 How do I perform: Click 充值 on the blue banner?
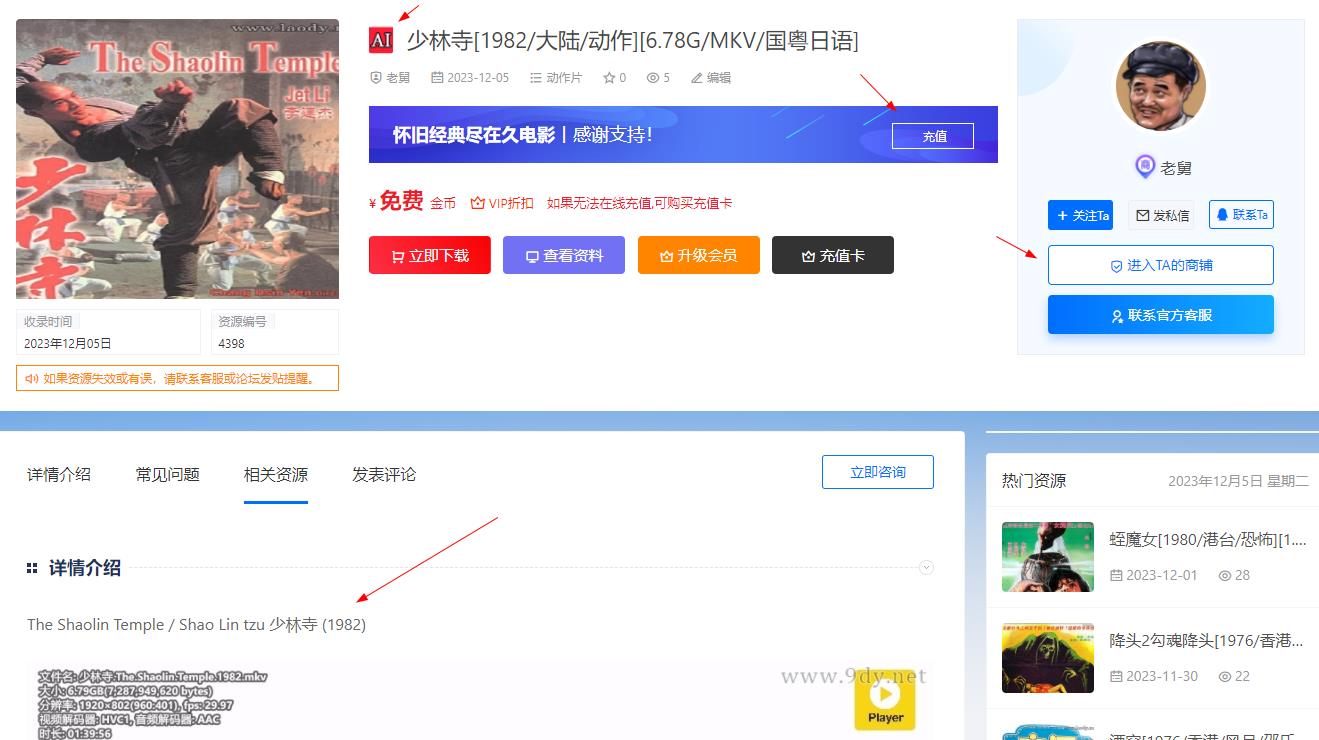coord(933,136)
